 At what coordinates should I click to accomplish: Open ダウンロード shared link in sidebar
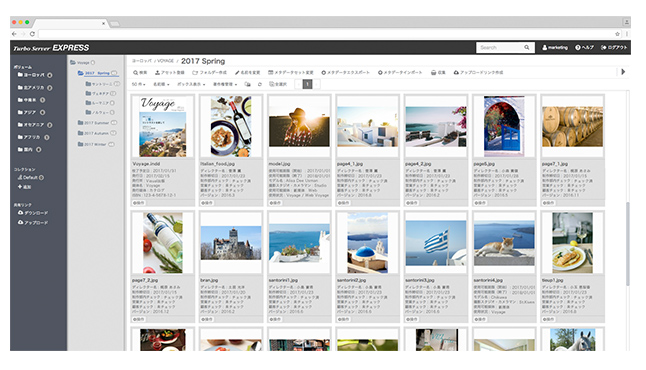tap(33, 213)
